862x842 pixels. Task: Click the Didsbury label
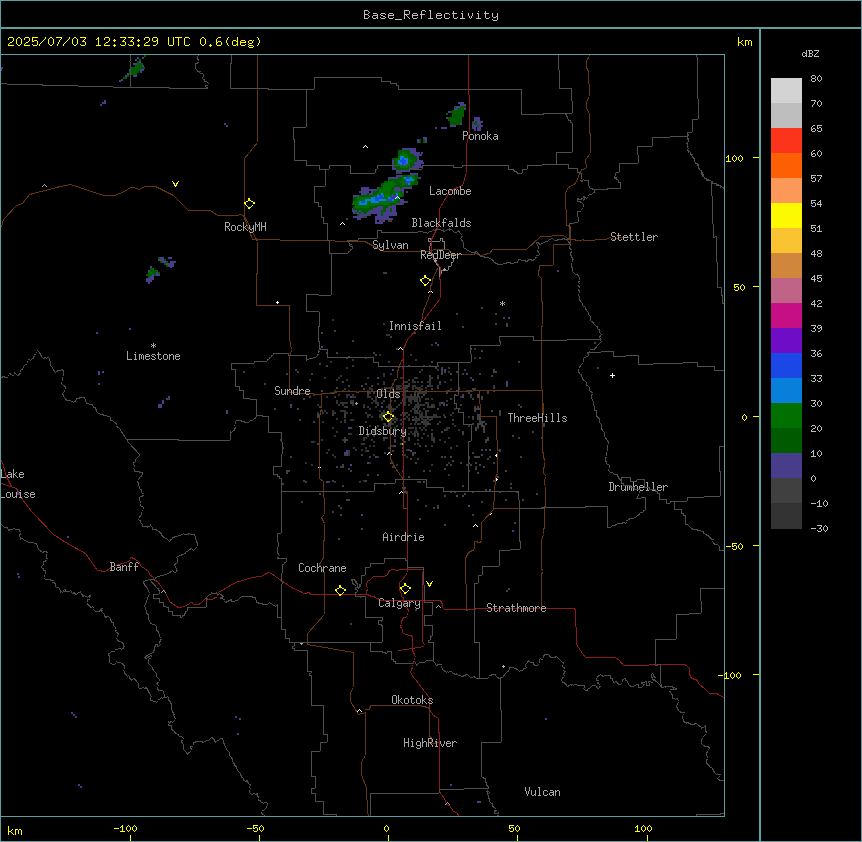click(x=383, y=431)
